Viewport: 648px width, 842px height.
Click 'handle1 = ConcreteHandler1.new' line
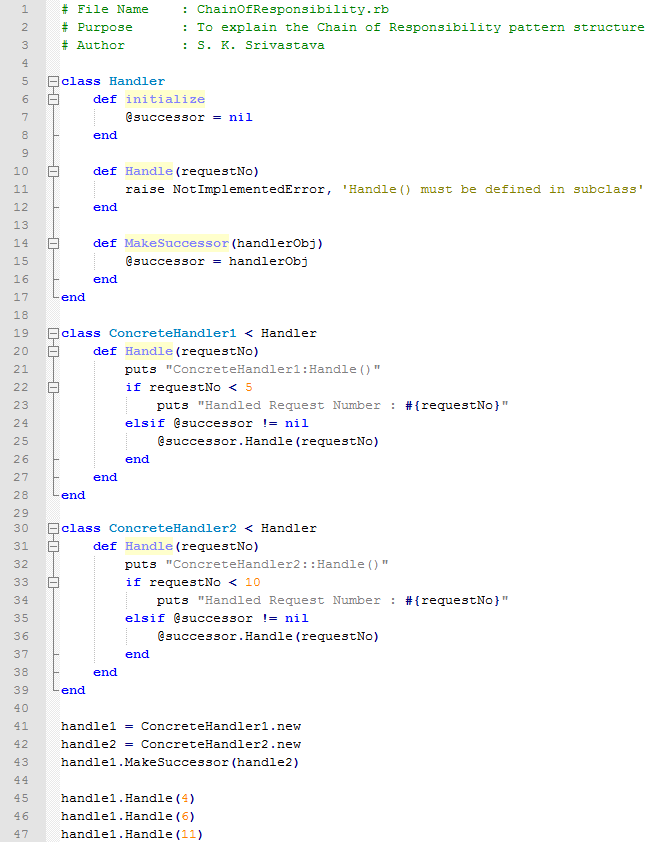(x=181, y=726)
